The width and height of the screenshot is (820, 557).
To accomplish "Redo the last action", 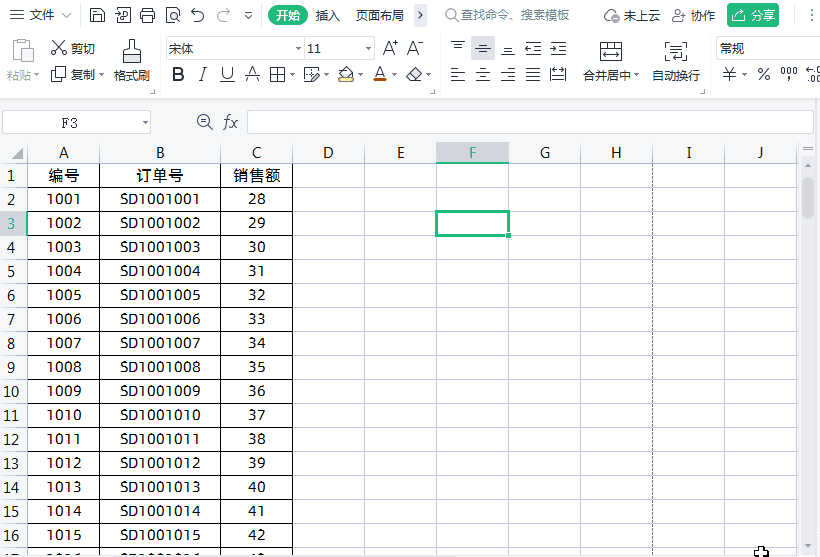I will click(223, 15).
